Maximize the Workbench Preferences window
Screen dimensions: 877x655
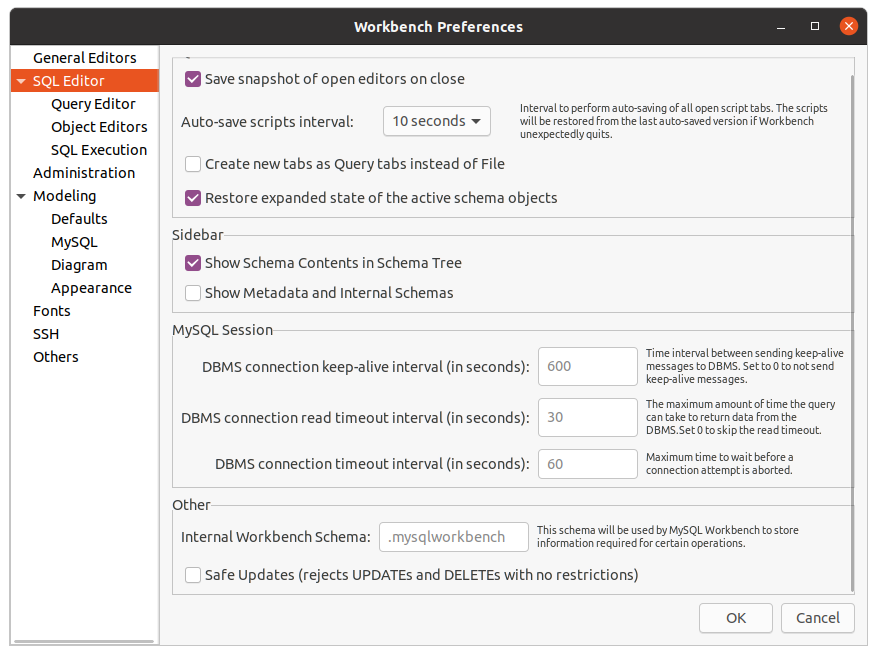(x=815, y=26)
